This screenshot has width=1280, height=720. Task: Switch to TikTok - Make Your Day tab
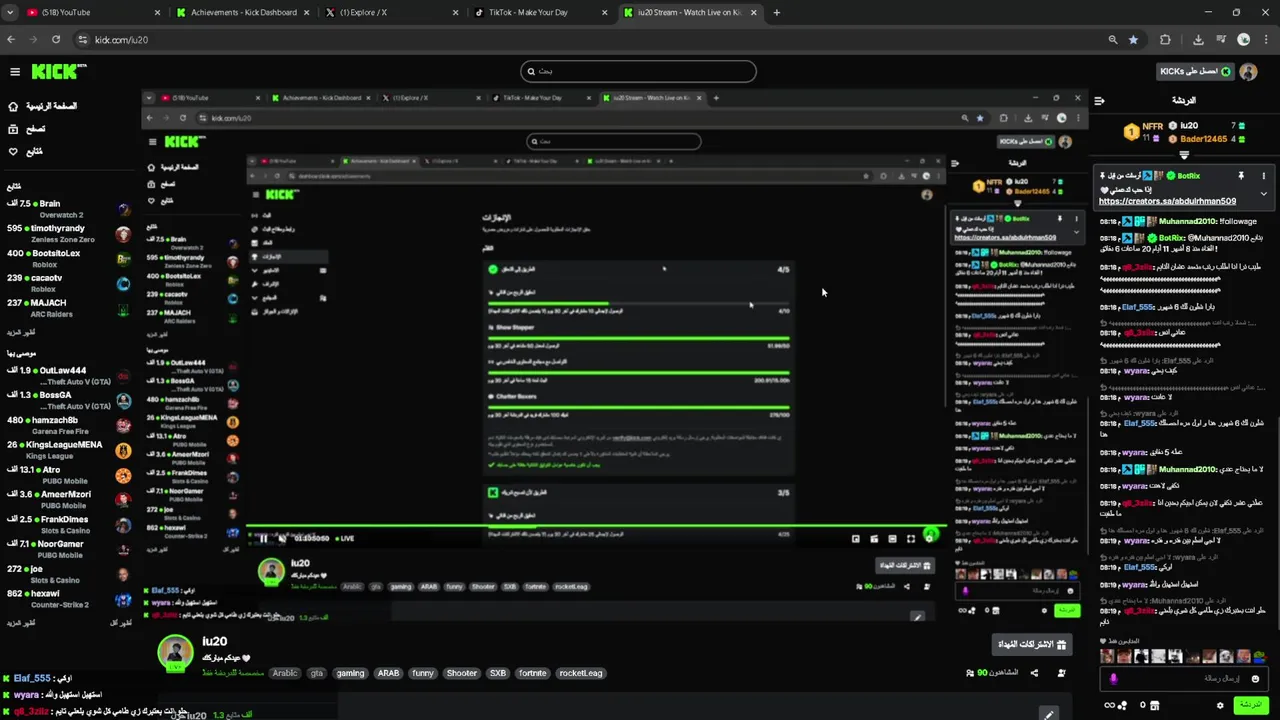click(x=540, y=12)
